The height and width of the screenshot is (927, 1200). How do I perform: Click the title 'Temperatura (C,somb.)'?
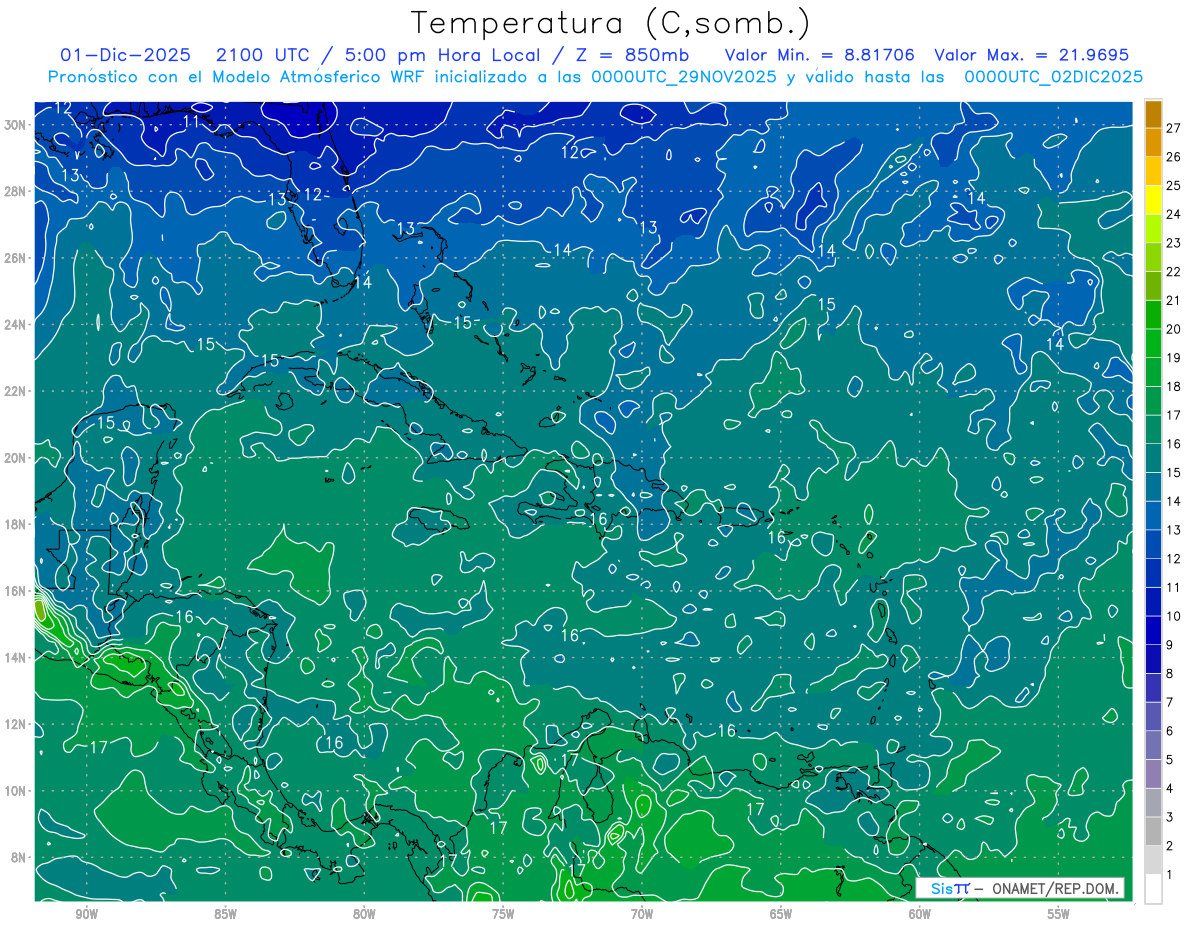tap(611, 23)
